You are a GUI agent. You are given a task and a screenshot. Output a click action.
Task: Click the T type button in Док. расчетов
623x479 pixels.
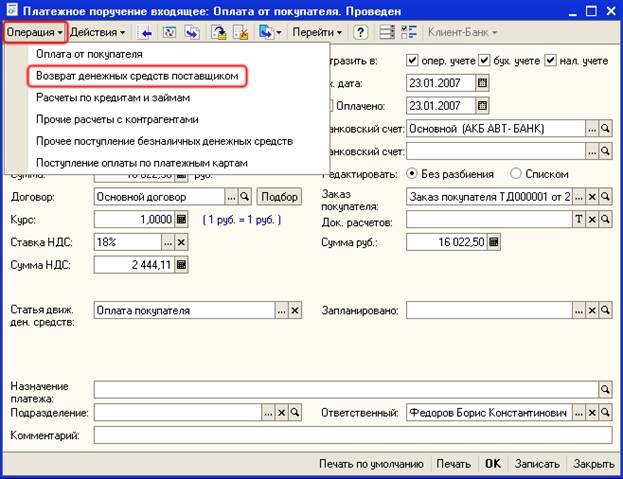coord(578,219)
